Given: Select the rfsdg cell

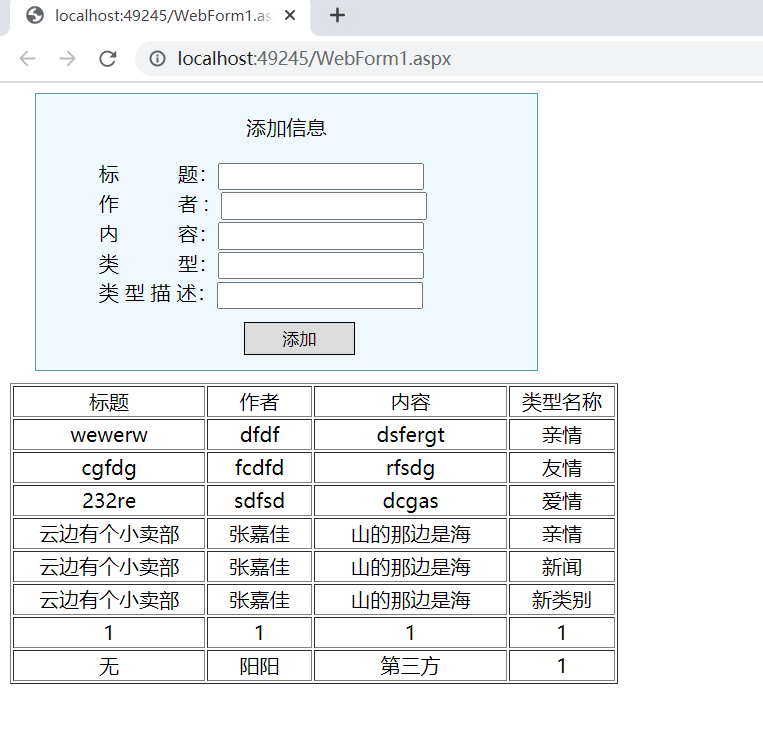Looking at the screenshot, I should (411, 468).
